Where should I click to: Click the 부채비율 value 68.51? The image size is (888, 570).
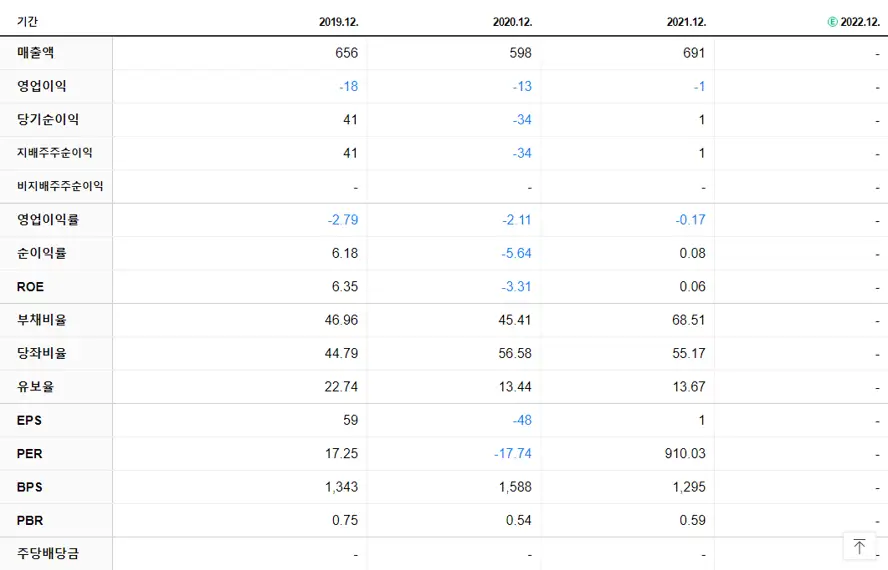coord(689,321)
